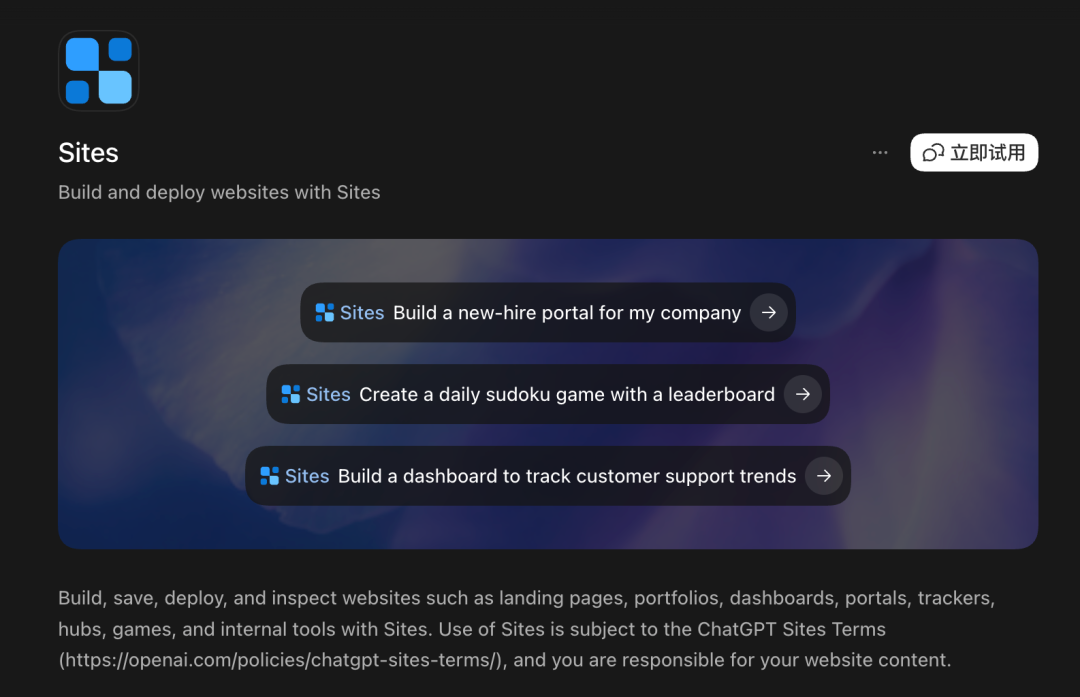
Task: Click the arrow for customer support dashboard prompt
Action: click(824, 476)
